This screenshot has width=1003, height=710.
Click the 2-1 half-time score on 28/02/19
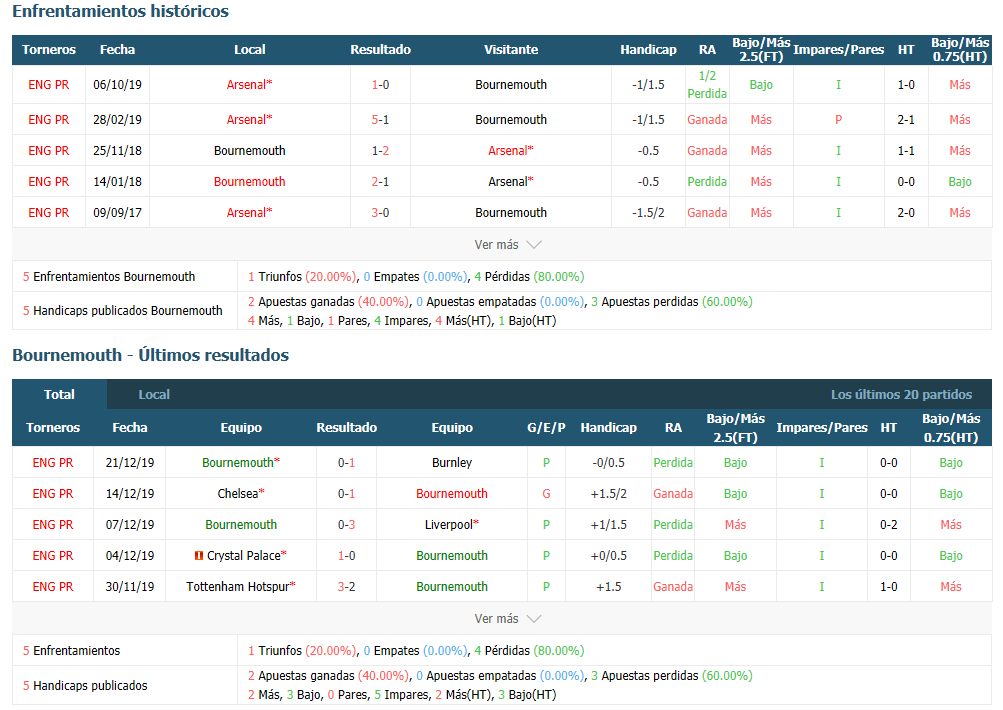(x=906, y=120)
